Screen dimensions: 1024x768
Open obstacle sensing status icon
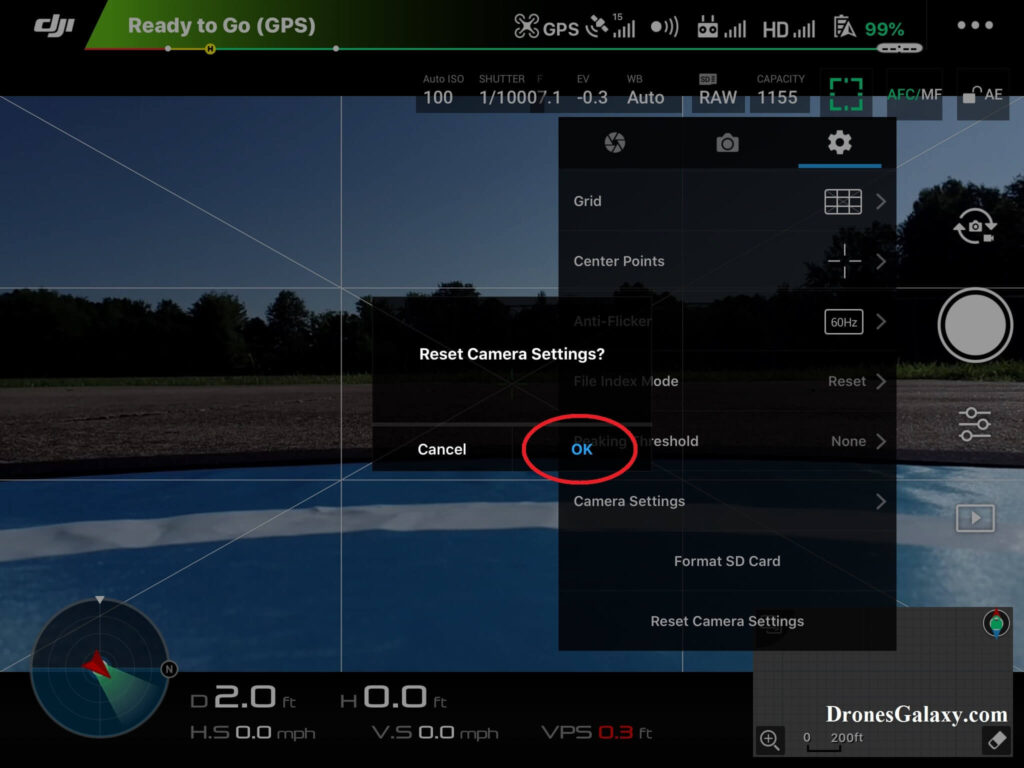click(x=665, y=27)
